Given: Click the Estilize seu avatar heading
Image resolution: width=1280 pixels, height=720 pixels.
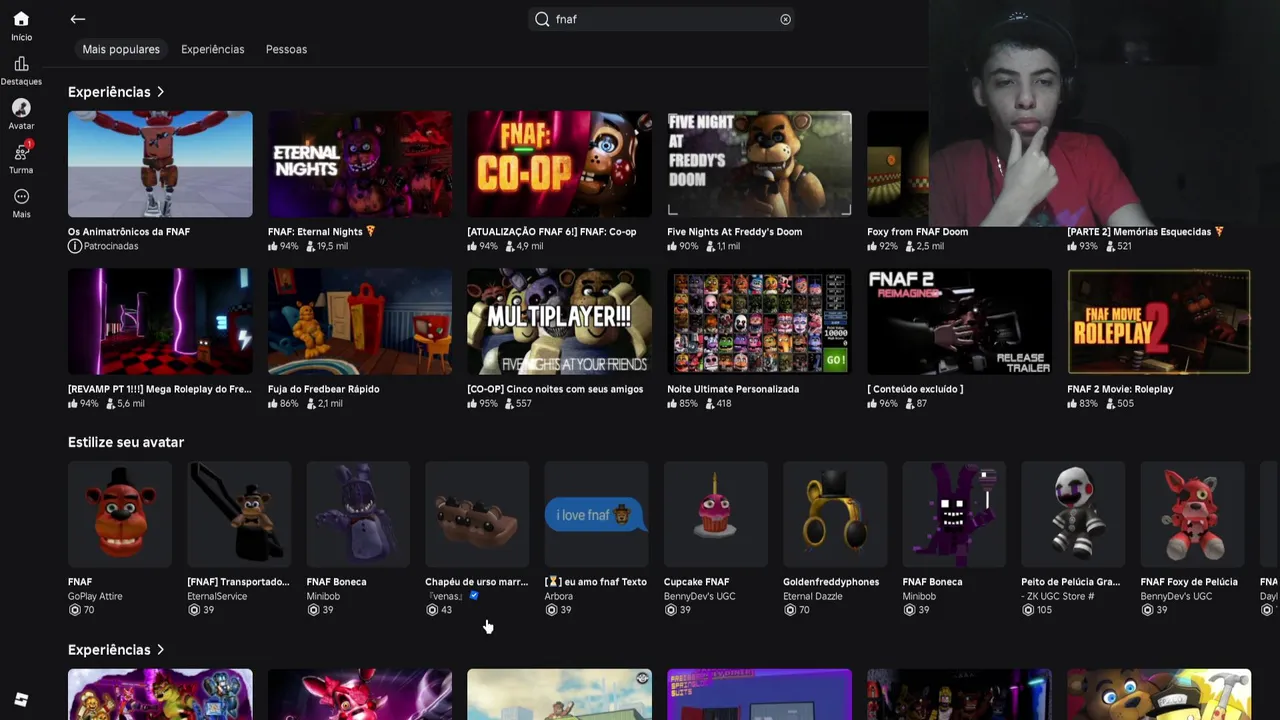Looking at the screenshot, I should (x=126, y=442).
